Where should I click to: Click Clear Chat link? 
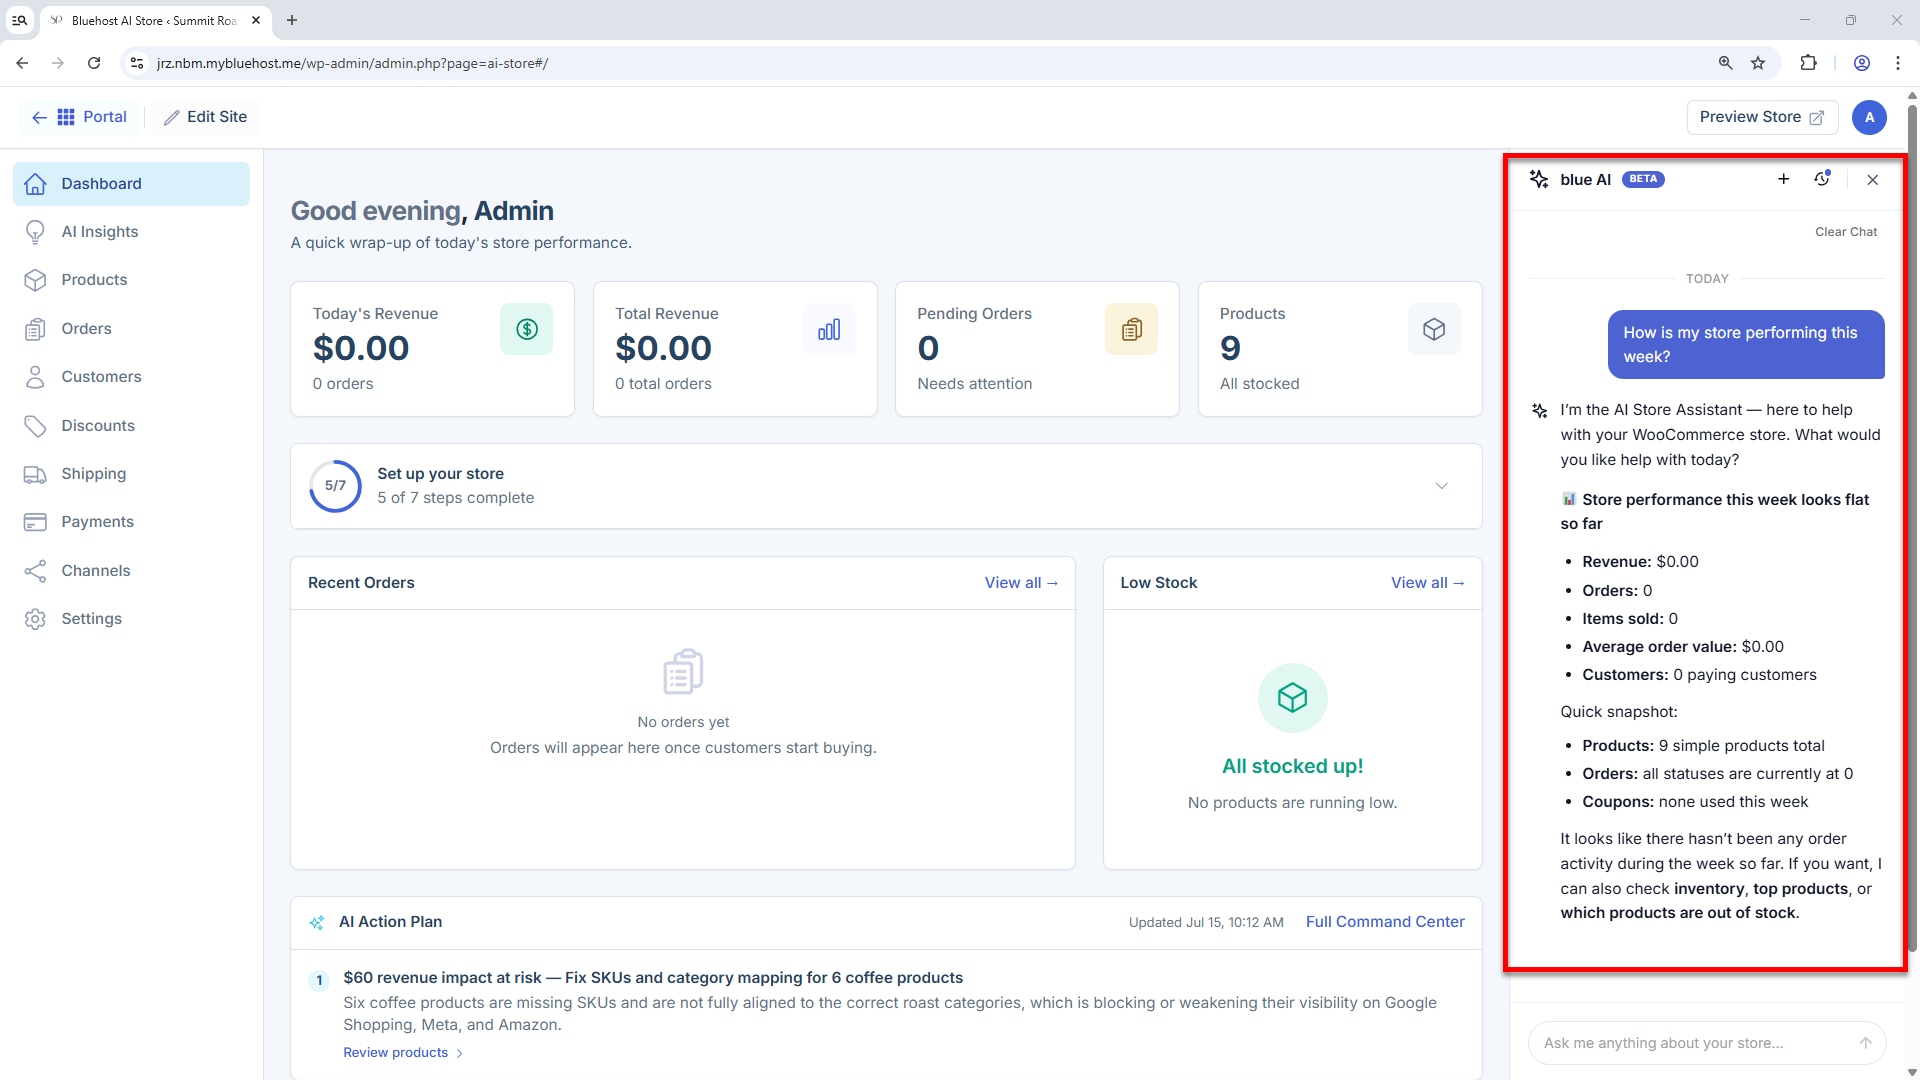coord(1846,232)
